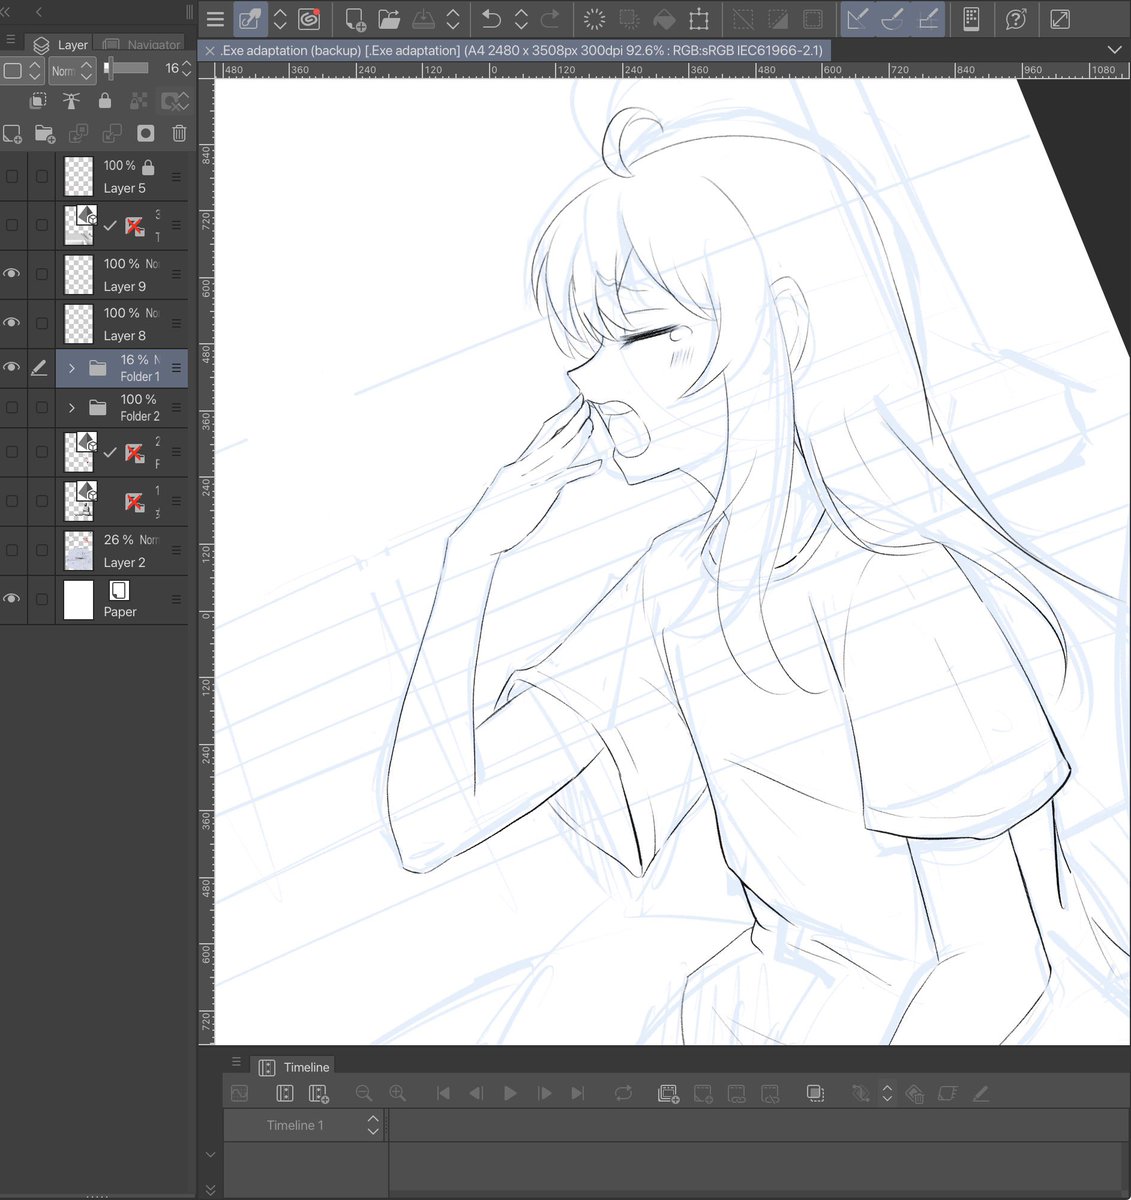1131x1200 pixels.
Task: Undo the last stroke
Action: pyautogui.click(x=491, y=19)
